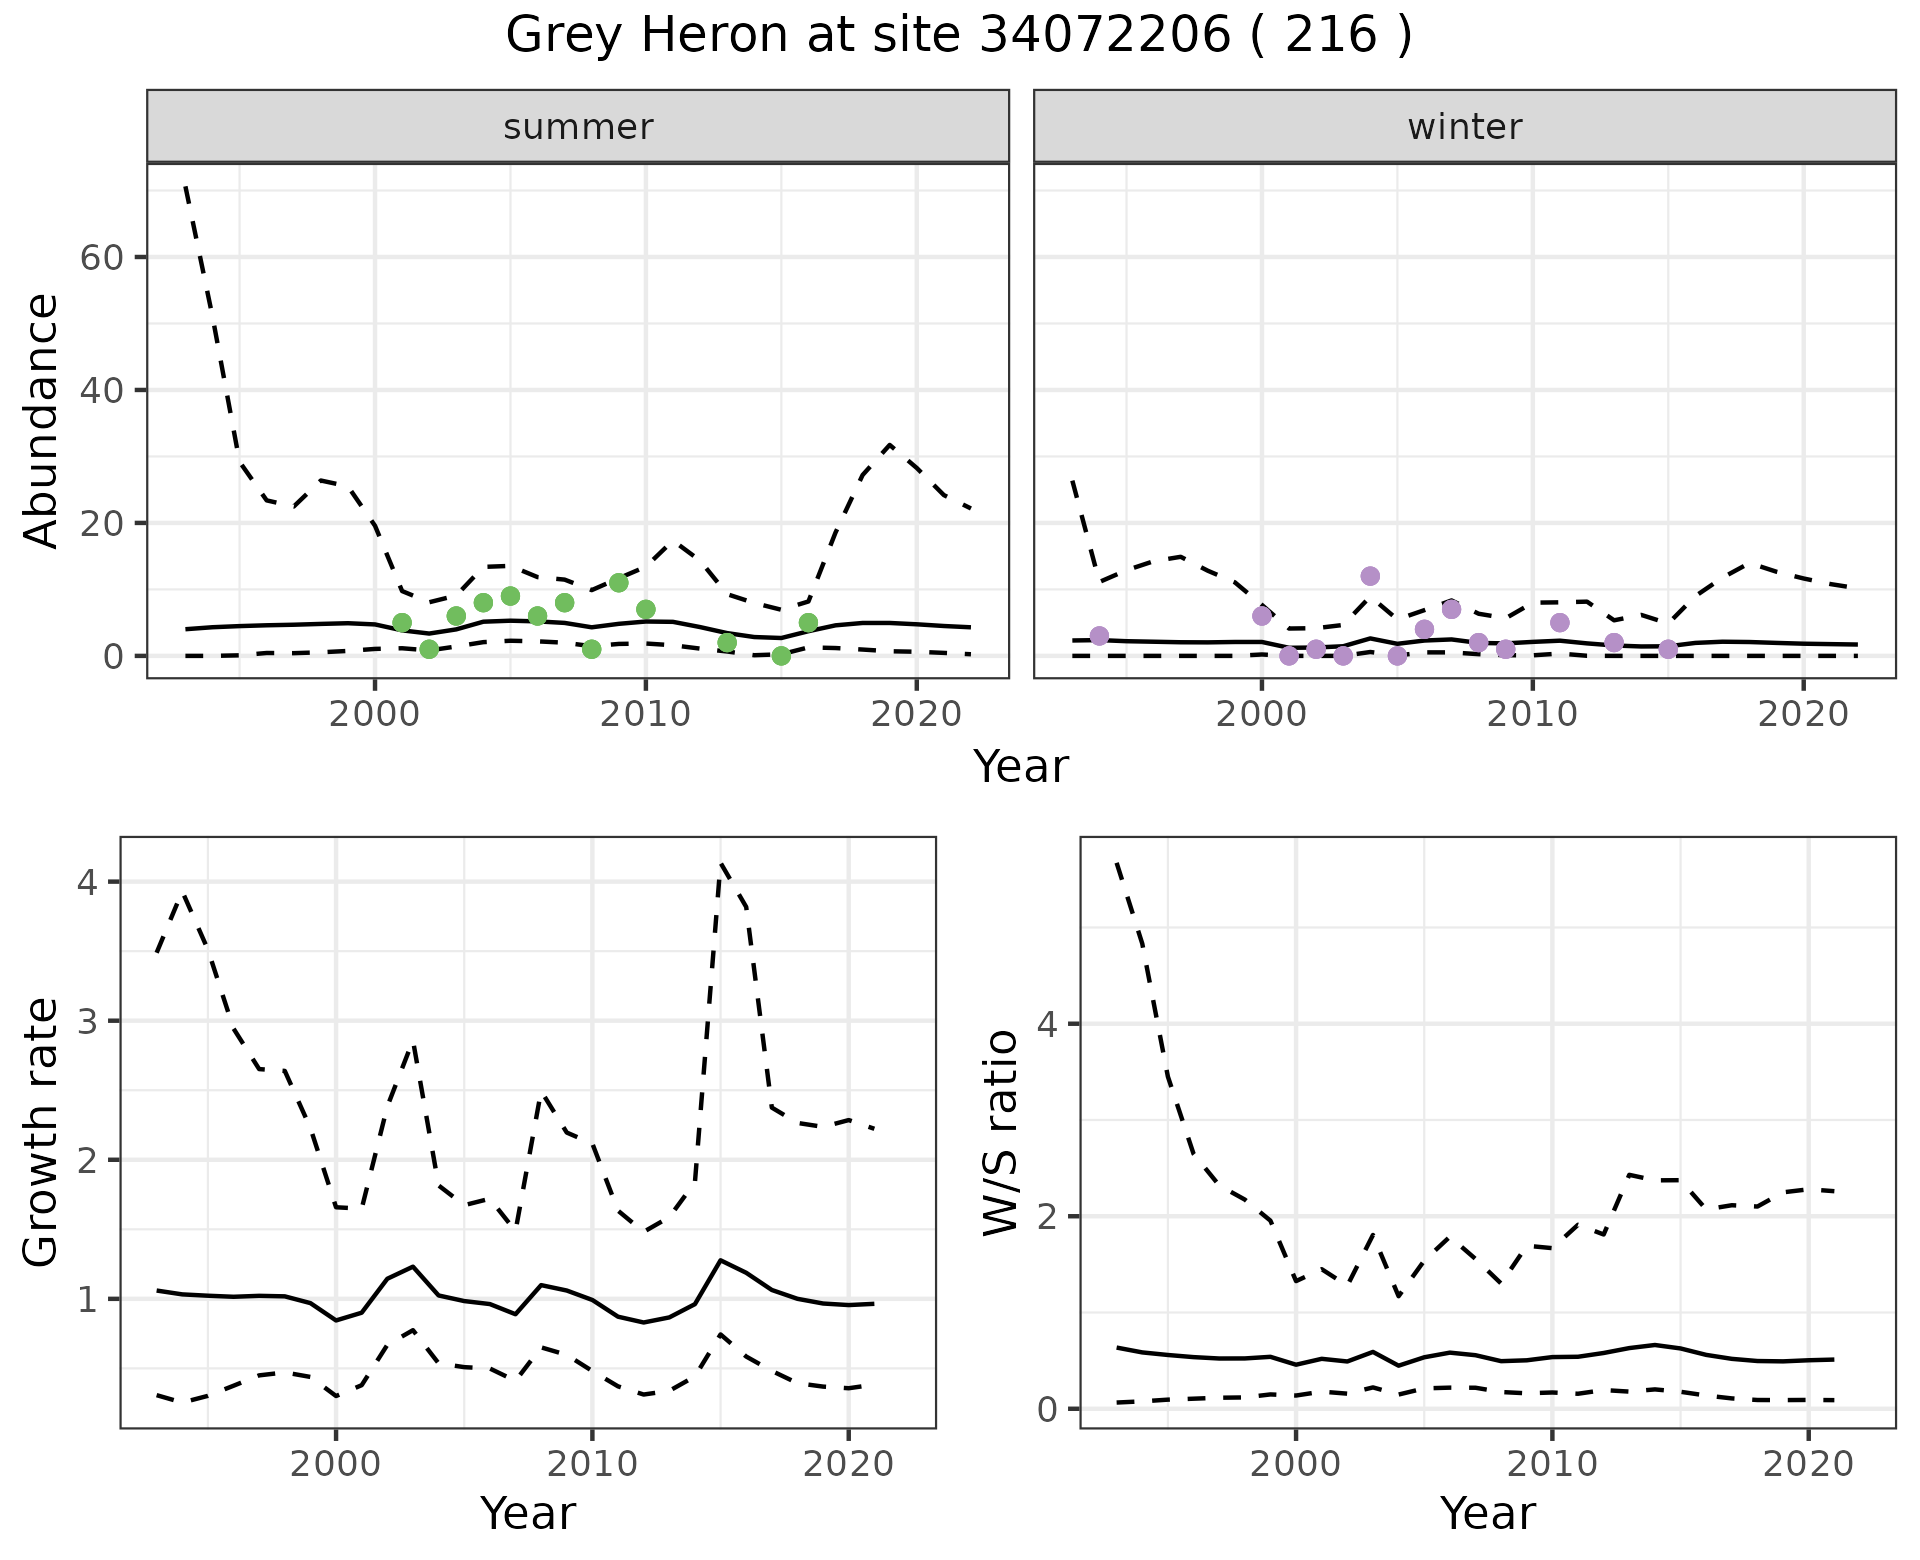Click the winter facet header strip
The height and width of the screenshot is (1560, 1920).
[1464, 127]
